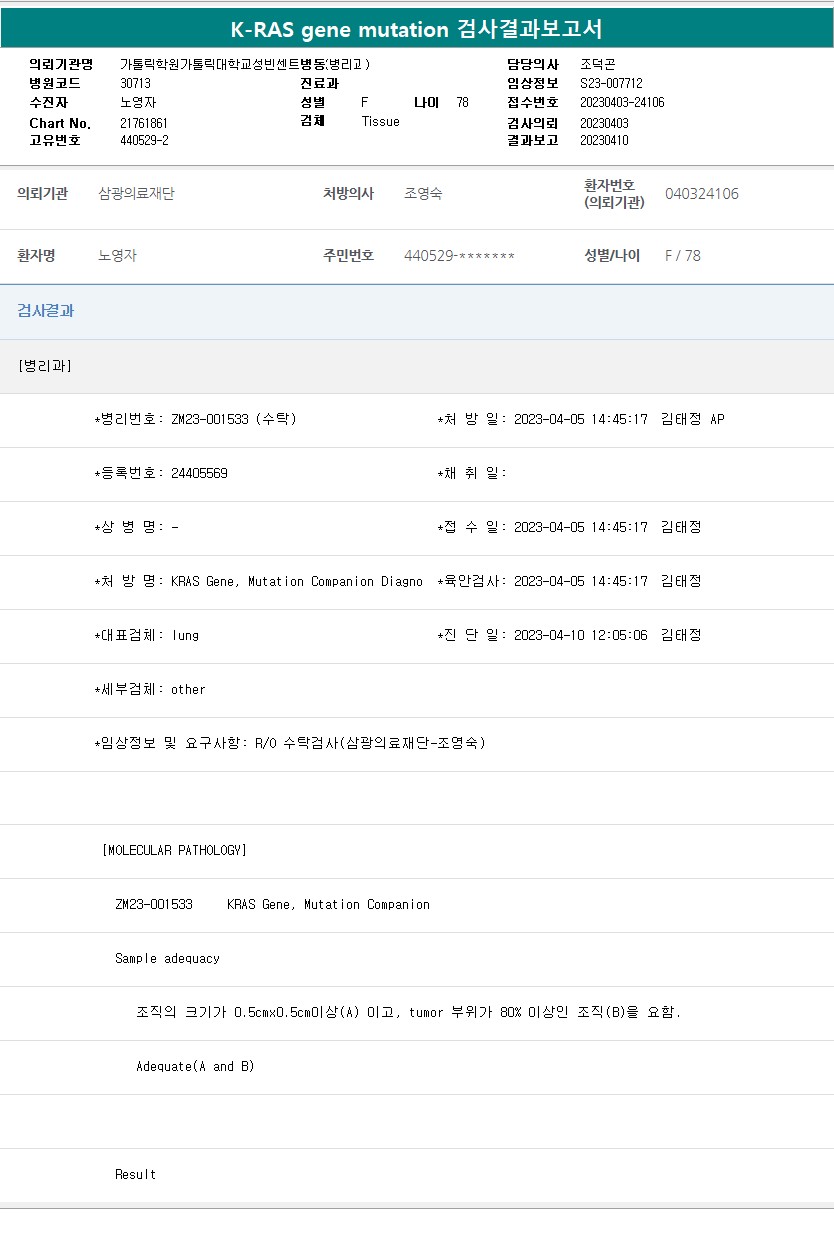The width and height of the screenshot is (834, 1240).
Task: Click 등록번호 24405569
Action: click(x=161, y=473)
